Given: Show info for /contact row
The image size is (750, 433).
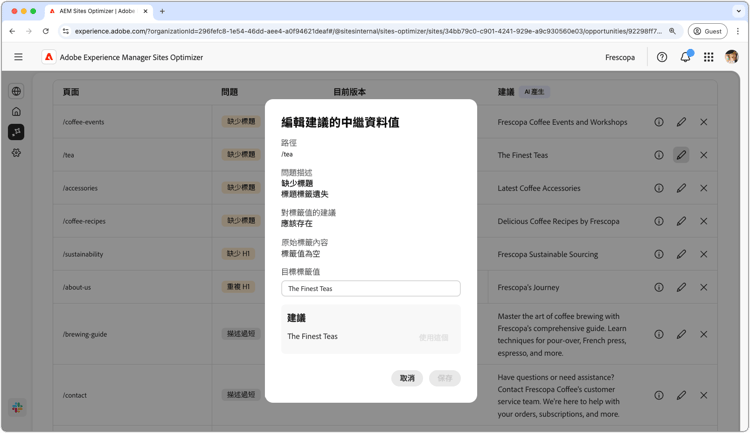Looking at the screenshot, I should 659,395.
